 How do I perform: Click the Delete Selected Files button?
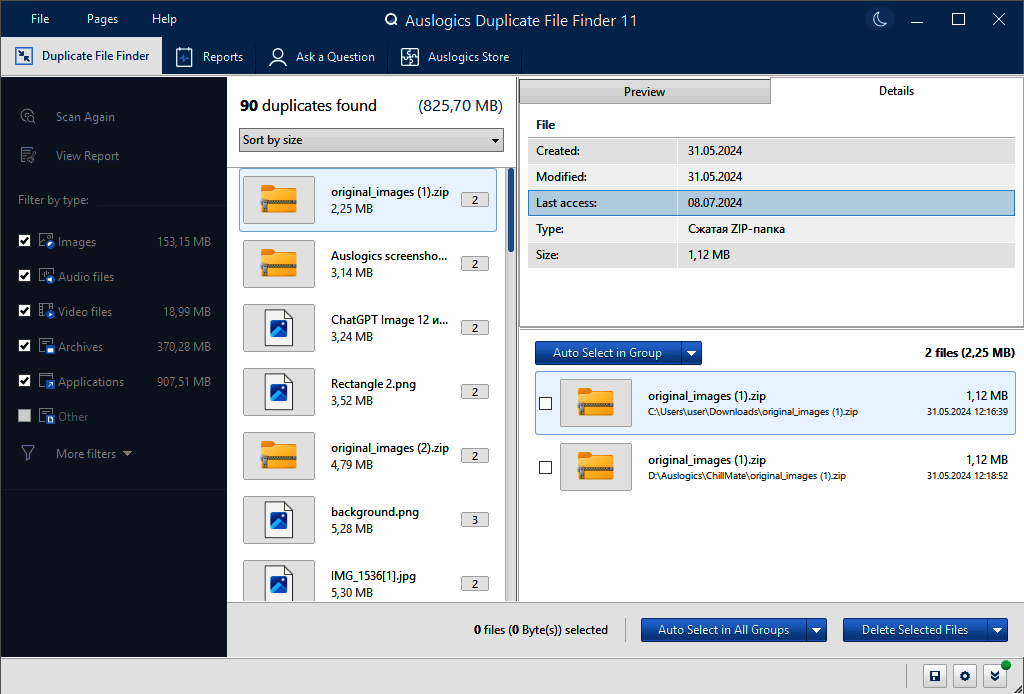pos(914,630)
